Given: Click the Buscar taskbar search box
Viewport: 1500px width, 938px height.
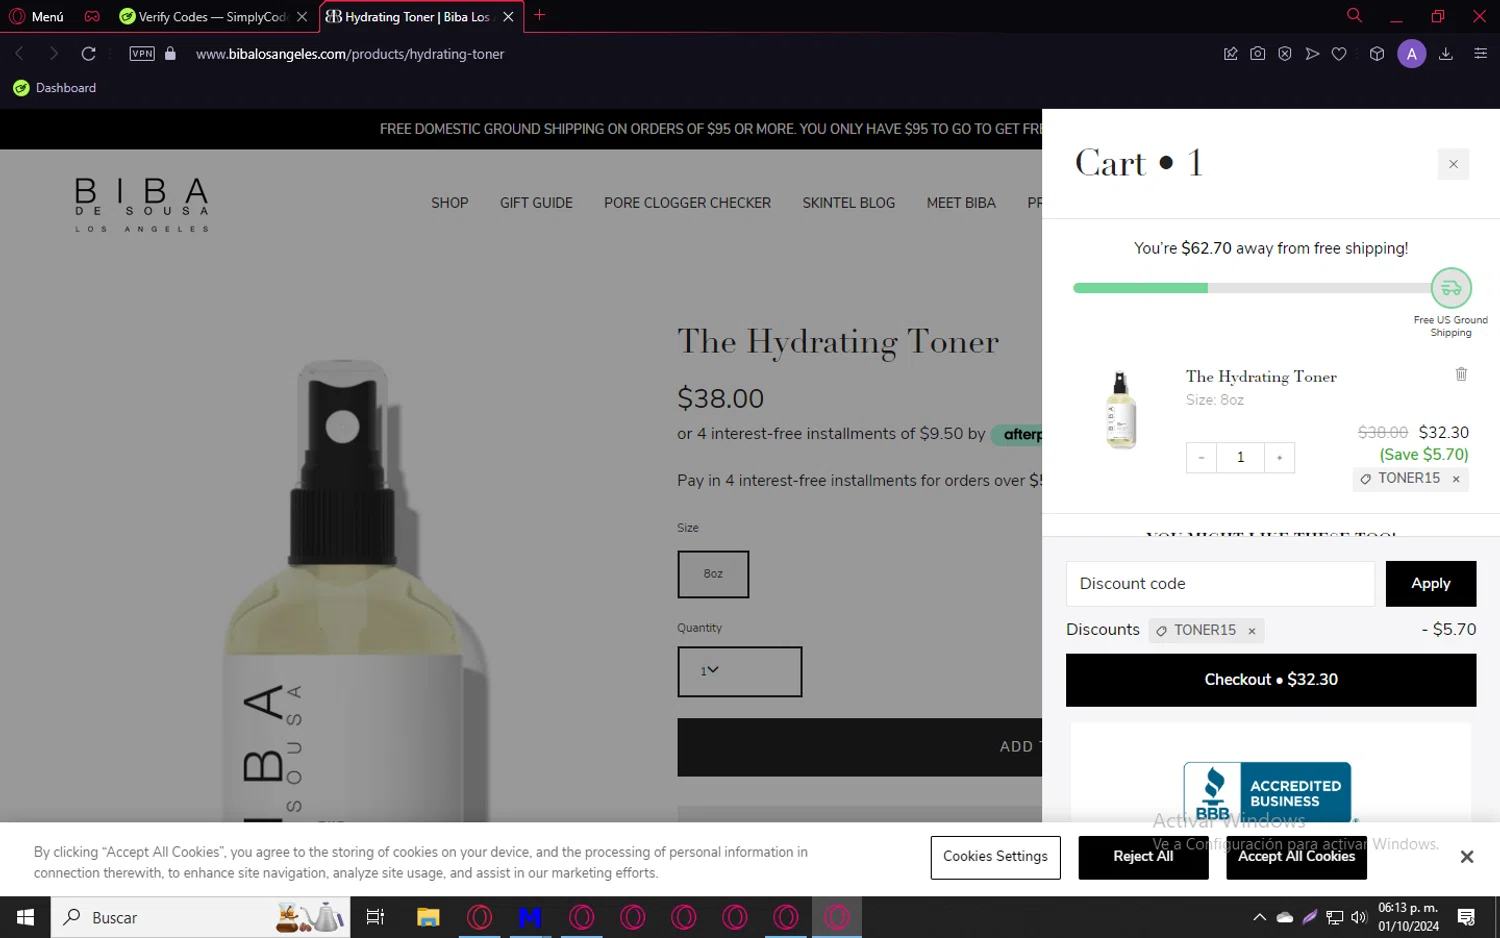Looking at the screenshot, I should coord(200,917).
